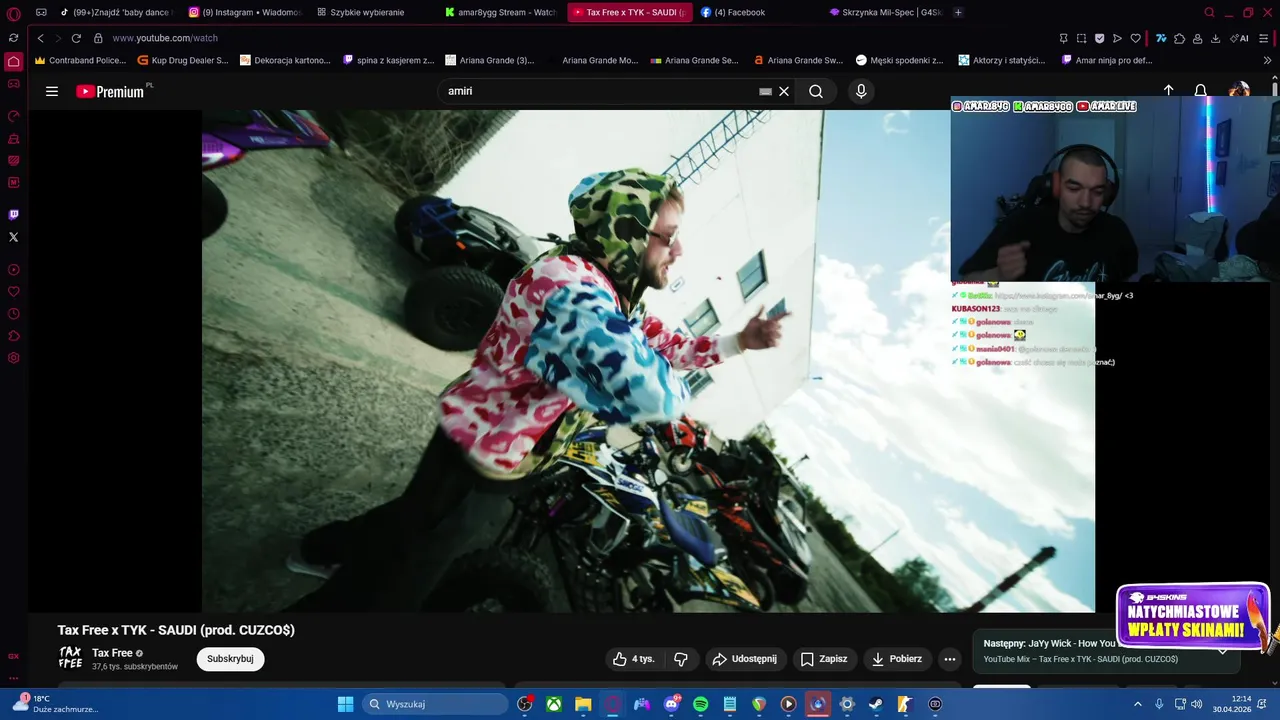Switch to Skrzynka Mil-Spec tab
This screenshot has height=720, width=1280.
[886, 13]
